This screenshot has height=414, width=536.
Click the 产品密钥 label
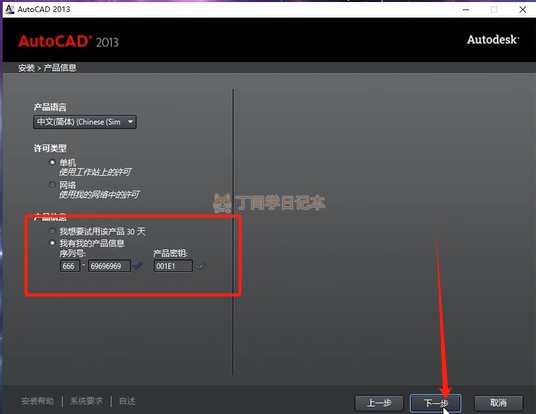(x=170, y=253)
